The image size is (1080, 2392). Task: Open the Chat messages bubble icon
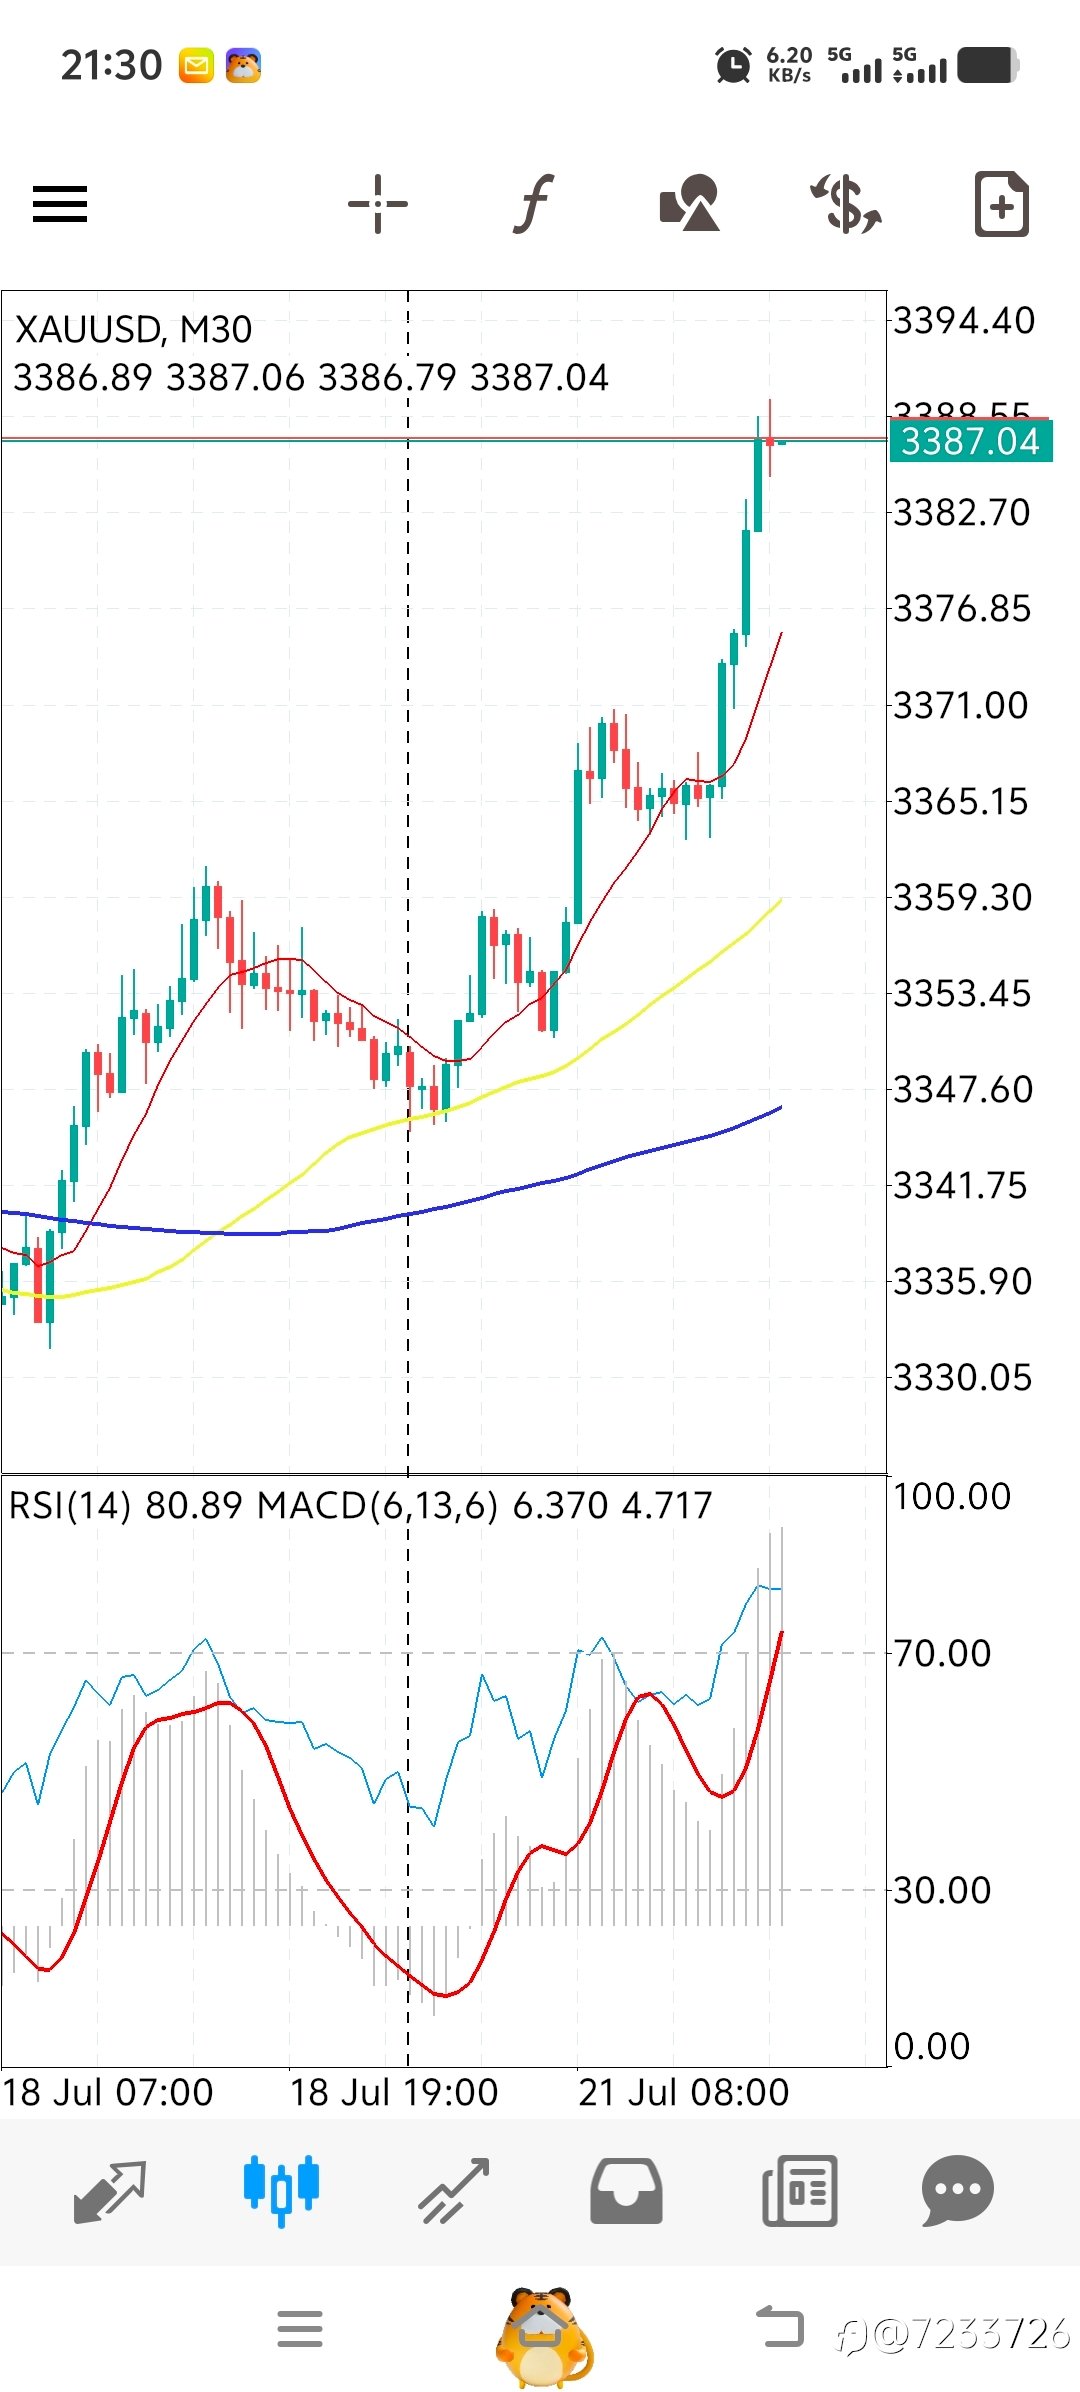click(x=957, y=2190)
